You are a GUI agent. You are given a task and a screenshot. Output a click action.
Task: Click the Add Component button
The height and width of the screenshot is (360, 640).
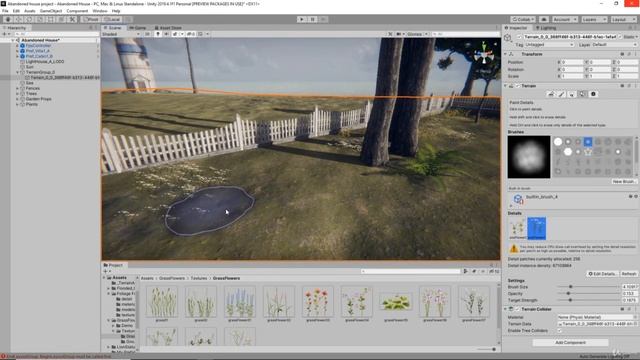(x=570, y=342)
